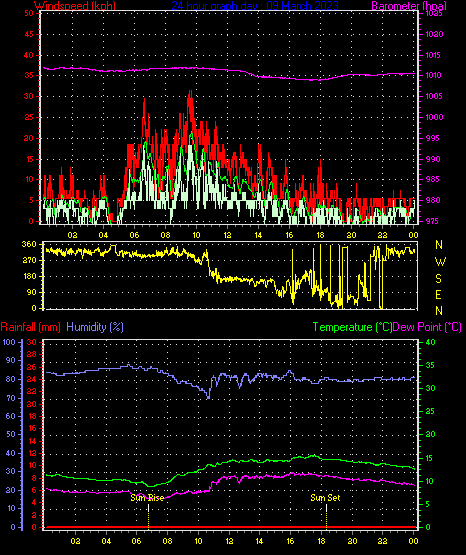The width and height of the screenshot is (466, 555).
Task: Click 90 on the humidity axis
Action: coord(11,360)
